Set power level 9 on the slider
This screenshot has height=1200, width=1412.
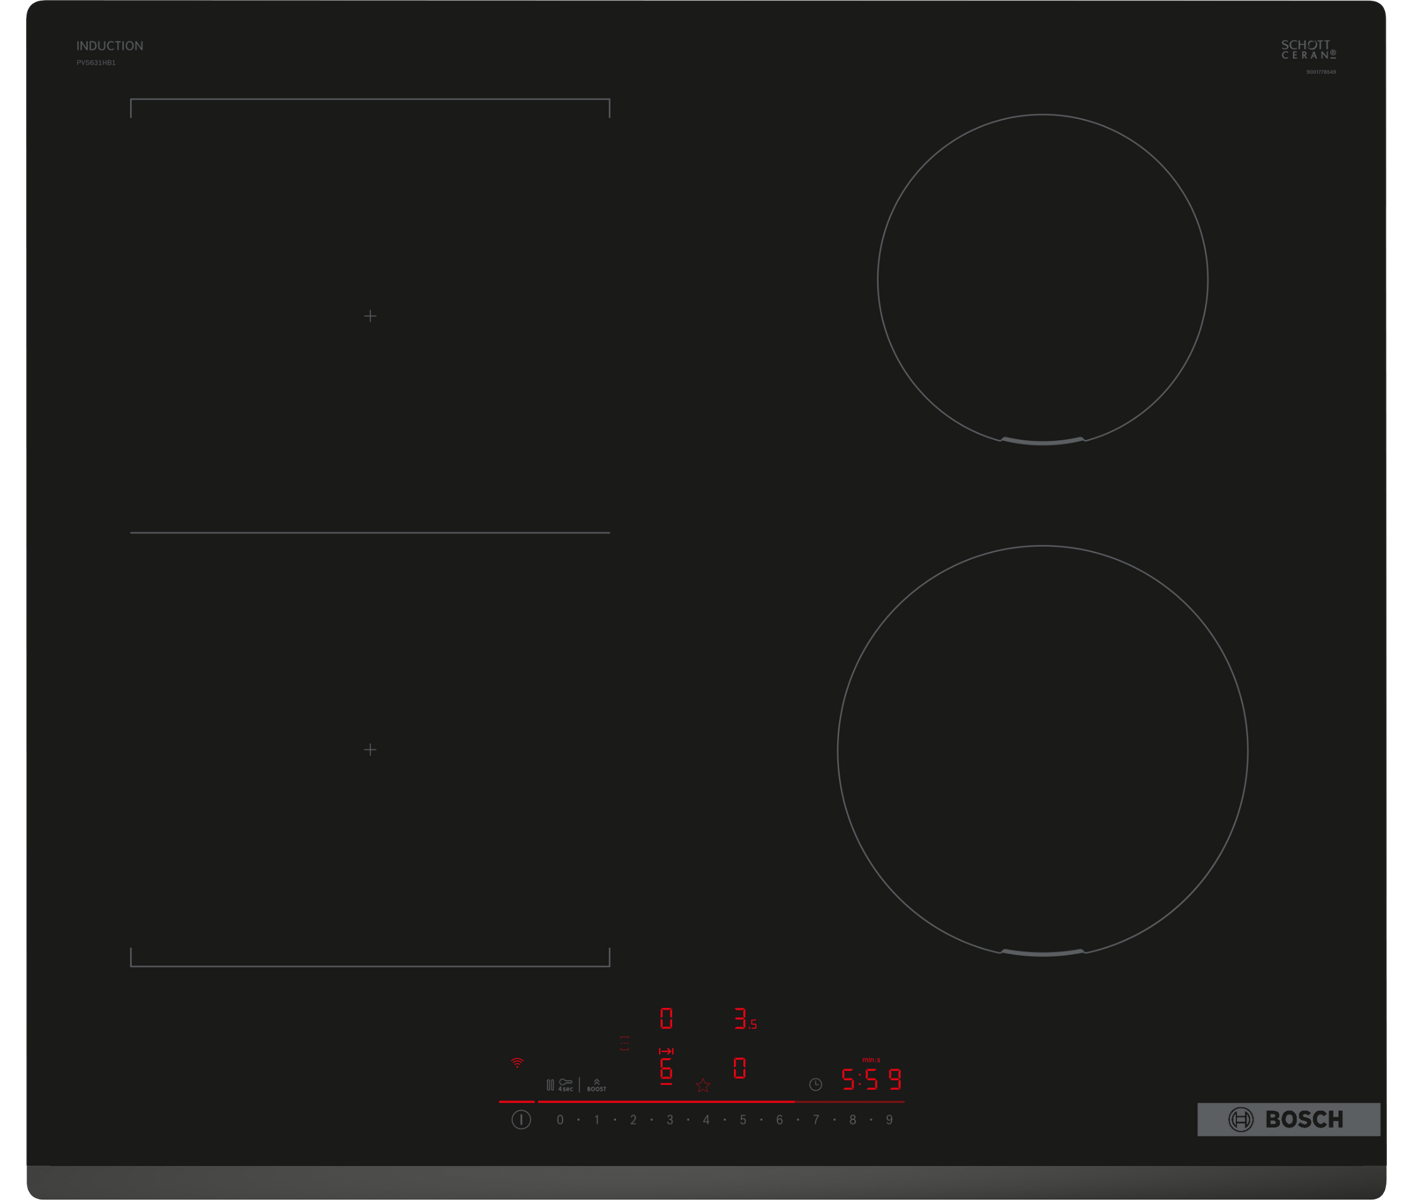pos(889,1120)
